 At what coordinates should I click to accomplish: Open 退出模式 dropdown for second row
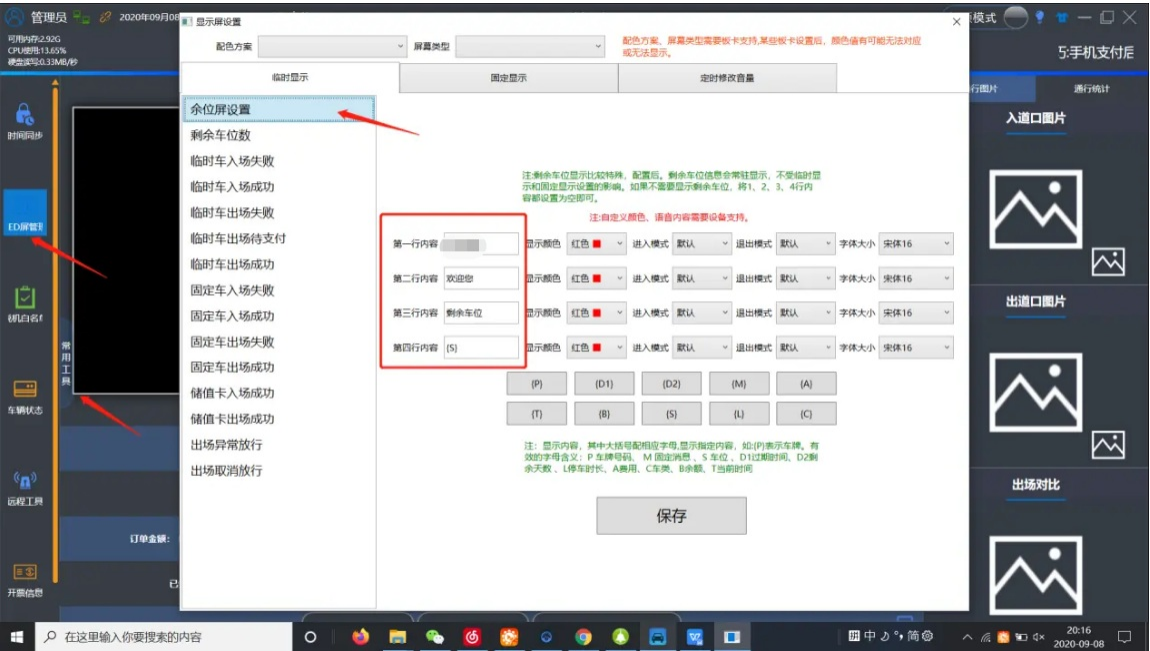coord(805,279)
